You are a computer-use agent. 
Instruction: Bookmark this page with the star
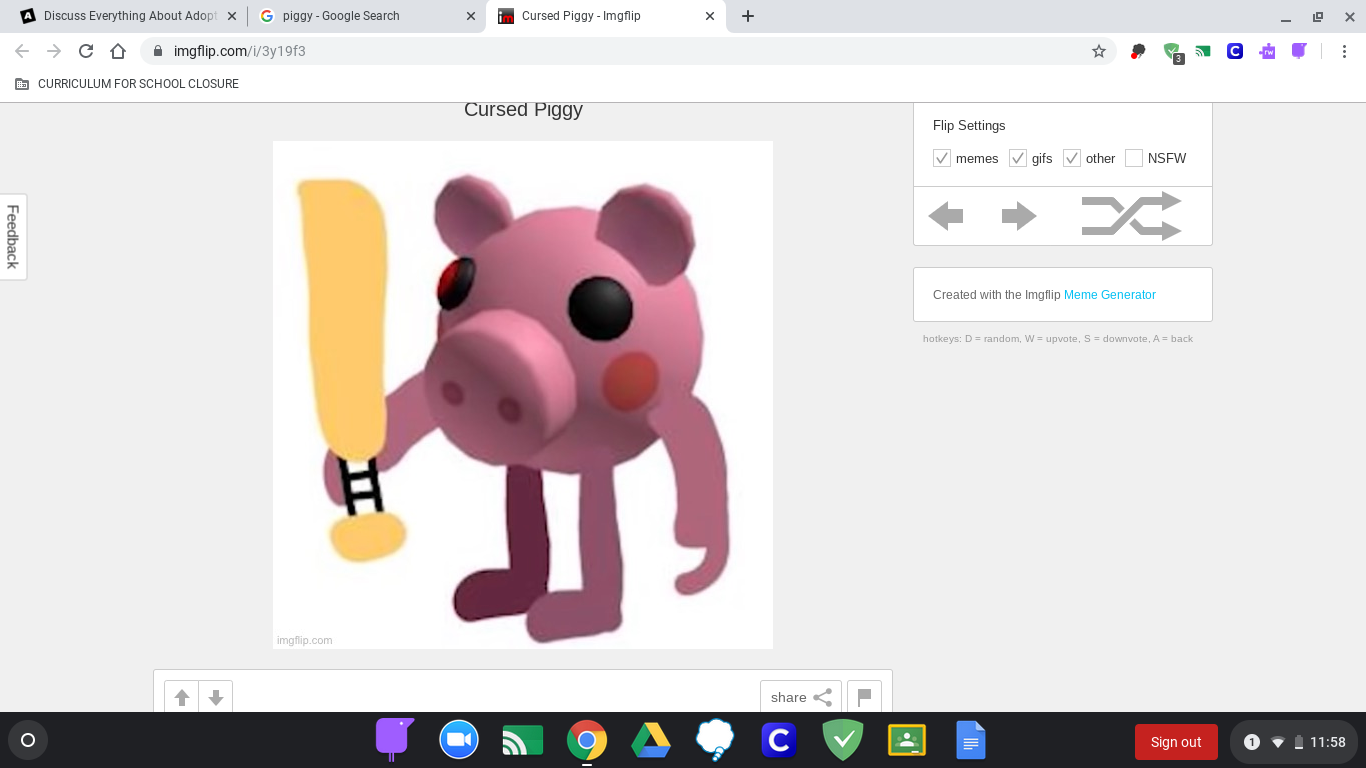[x=1099, y=51]
